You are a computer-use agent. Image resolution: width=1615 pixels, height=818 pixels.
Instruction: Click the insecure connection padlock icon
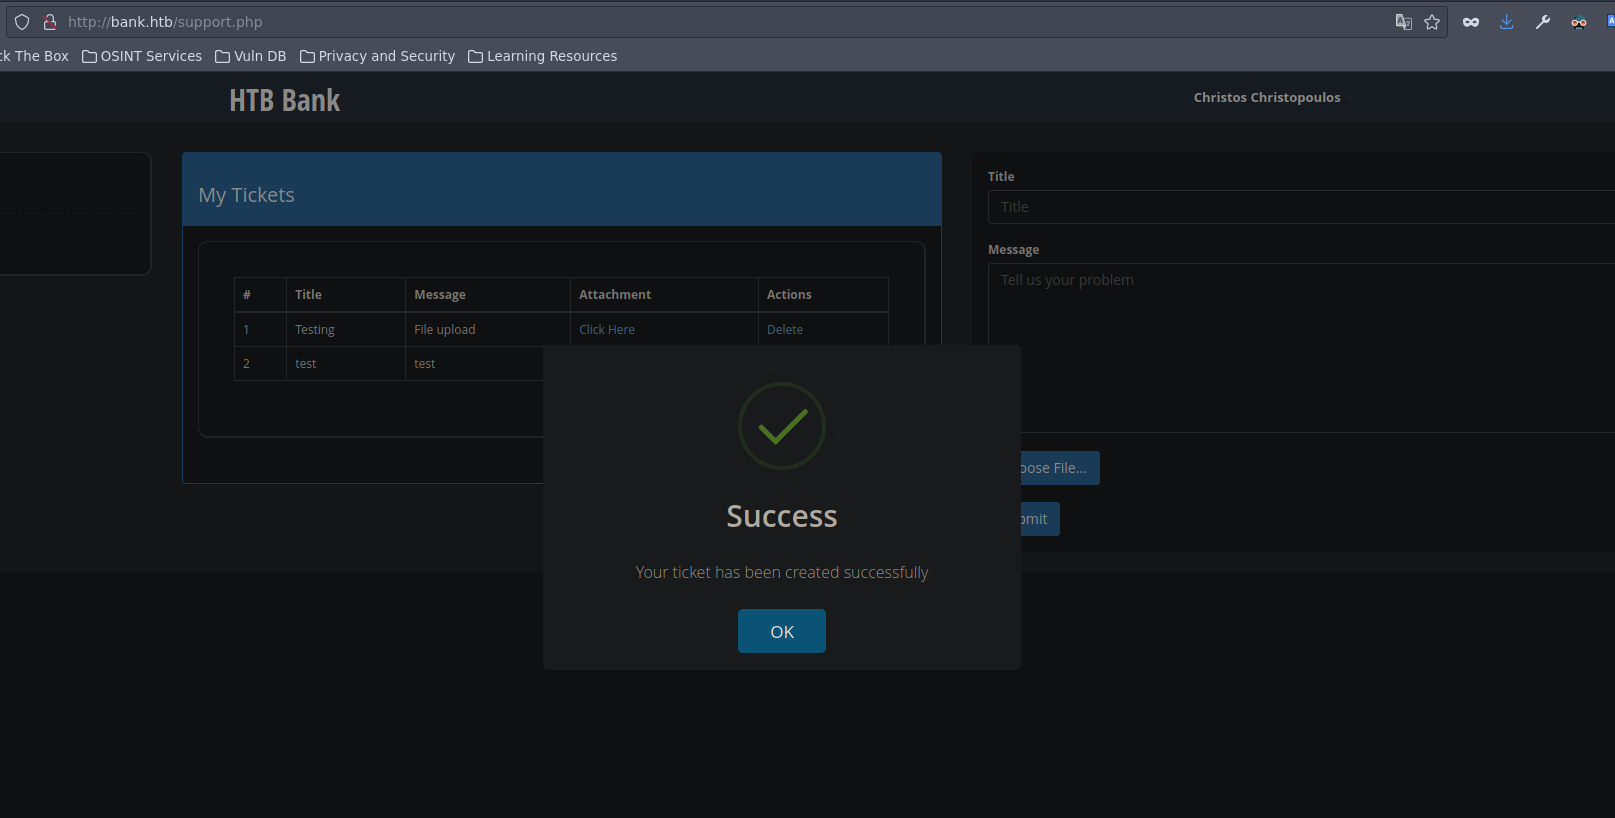[x=49, y=22]
